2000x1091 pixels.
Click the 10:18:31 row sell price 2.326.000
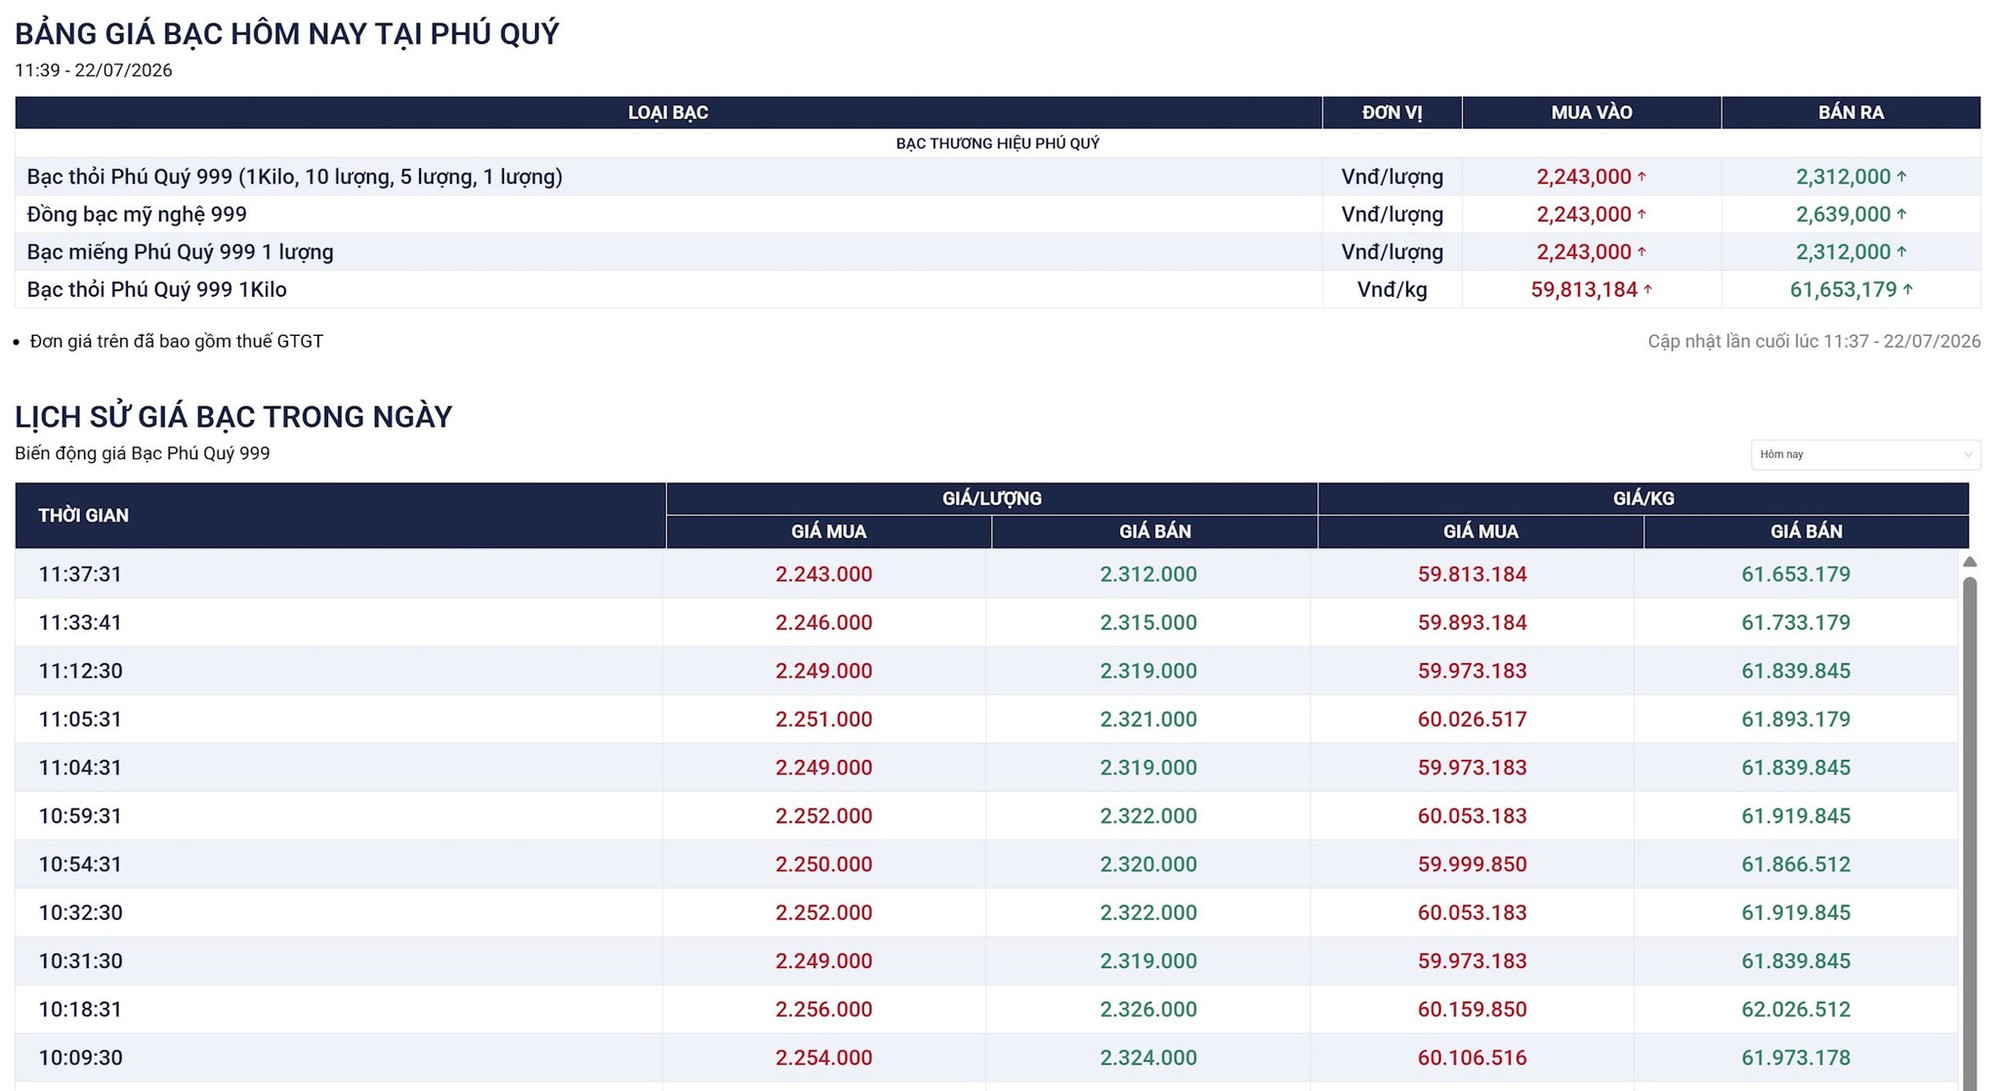click(x=1148, y=1009)
